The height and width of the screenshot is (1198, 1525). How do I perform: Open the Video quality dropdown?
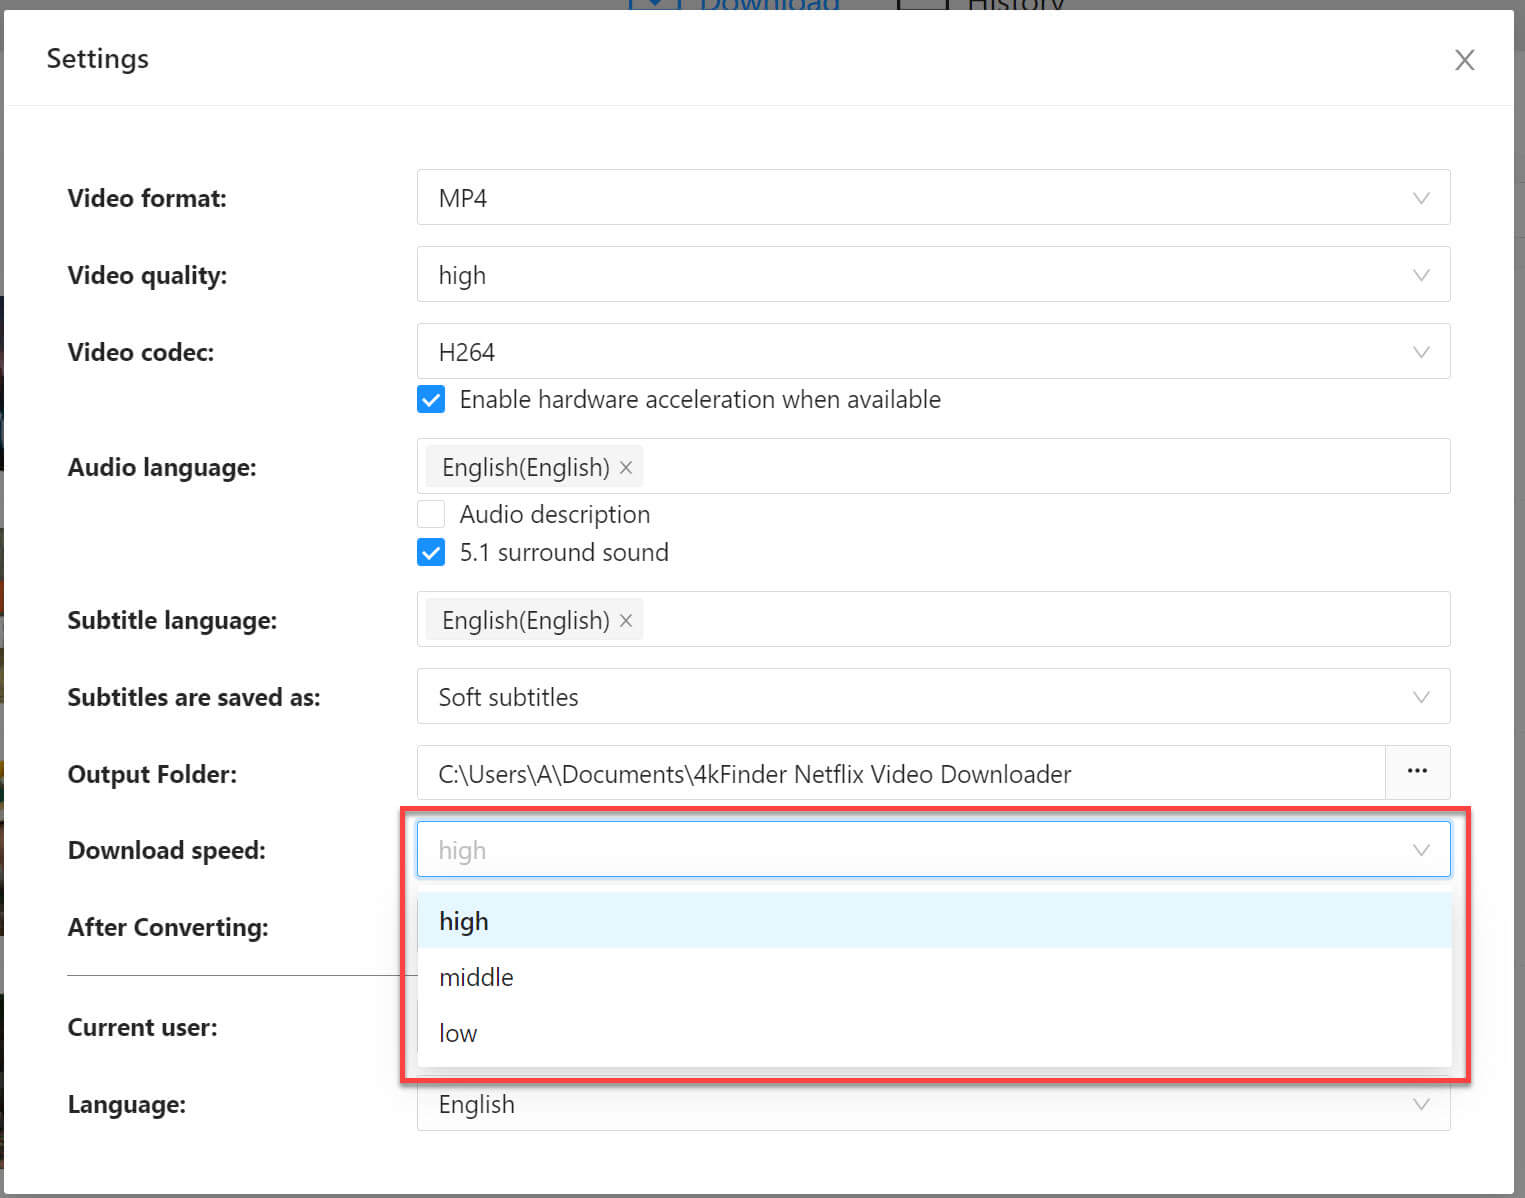coord(933,274)
